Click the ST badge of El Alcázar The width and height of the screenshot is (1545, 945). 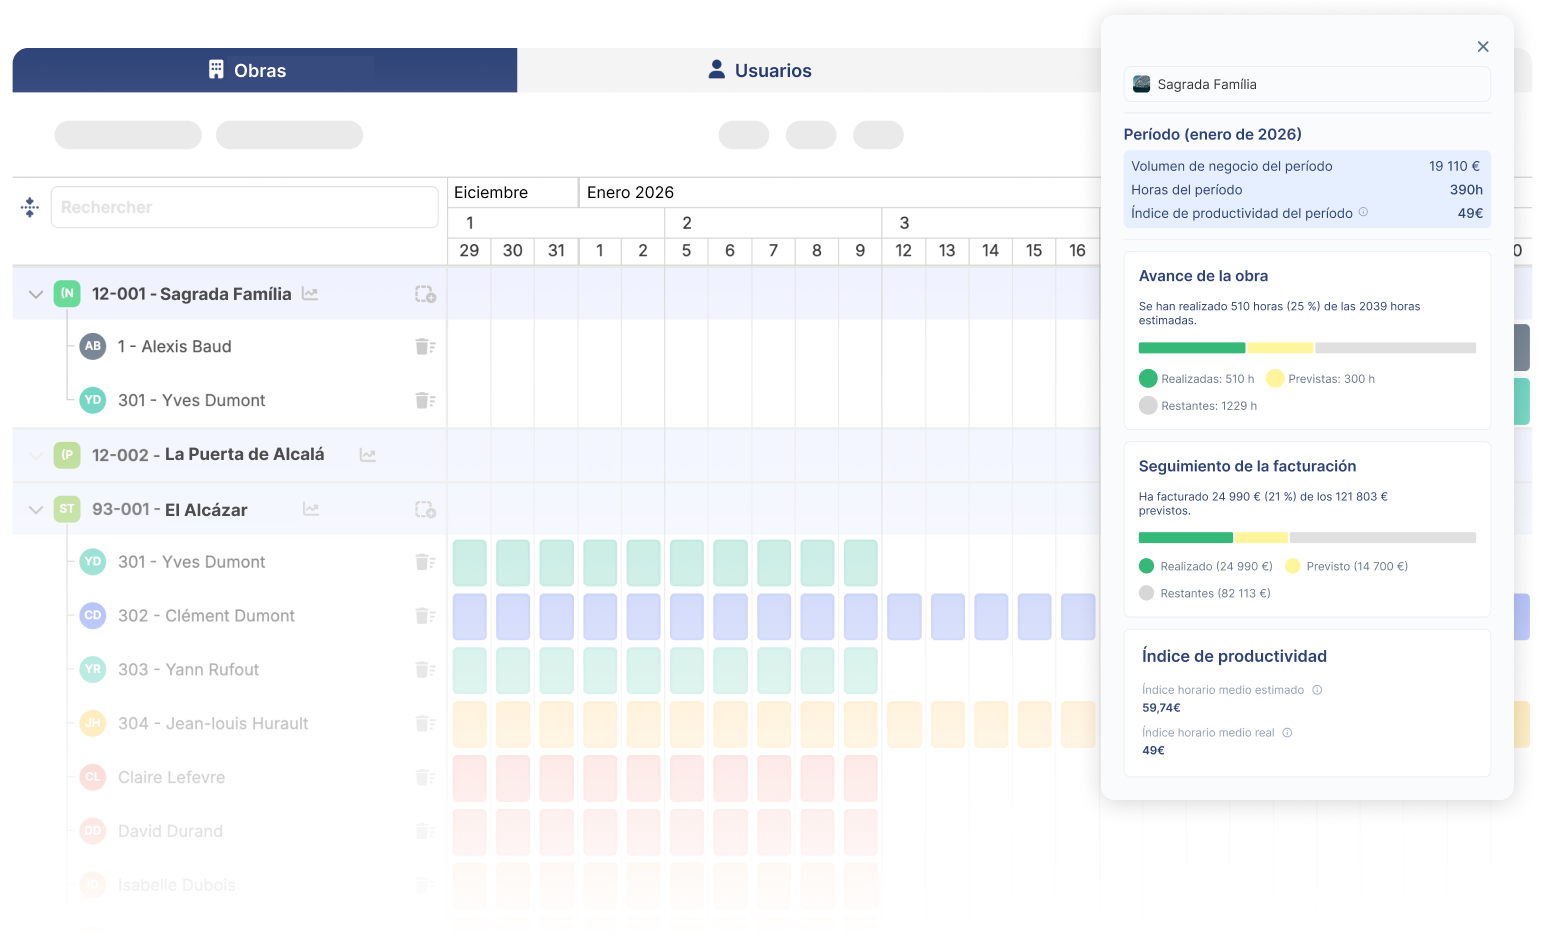pos(67,509)
